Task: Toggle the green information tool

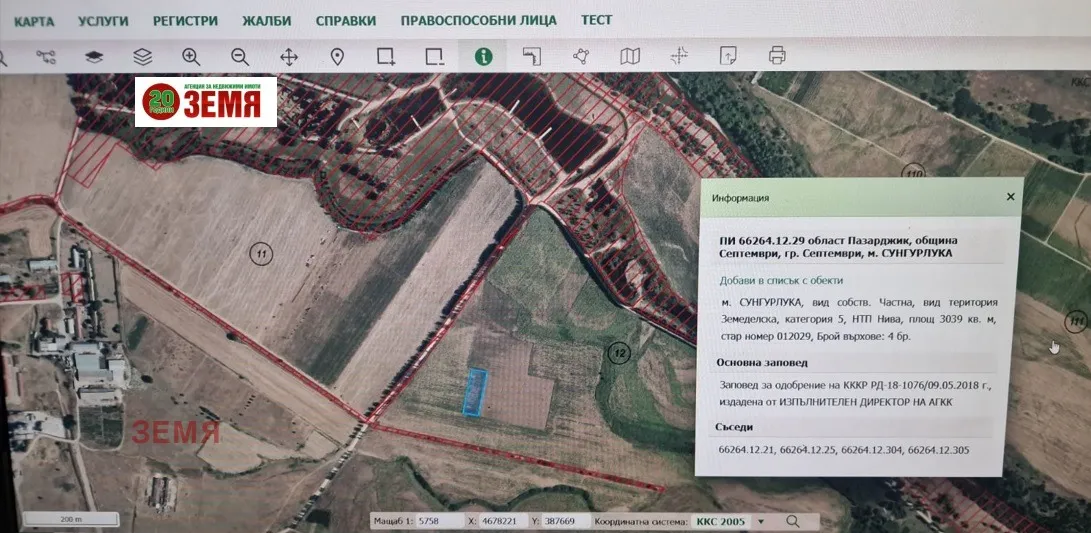Action: 483,57
